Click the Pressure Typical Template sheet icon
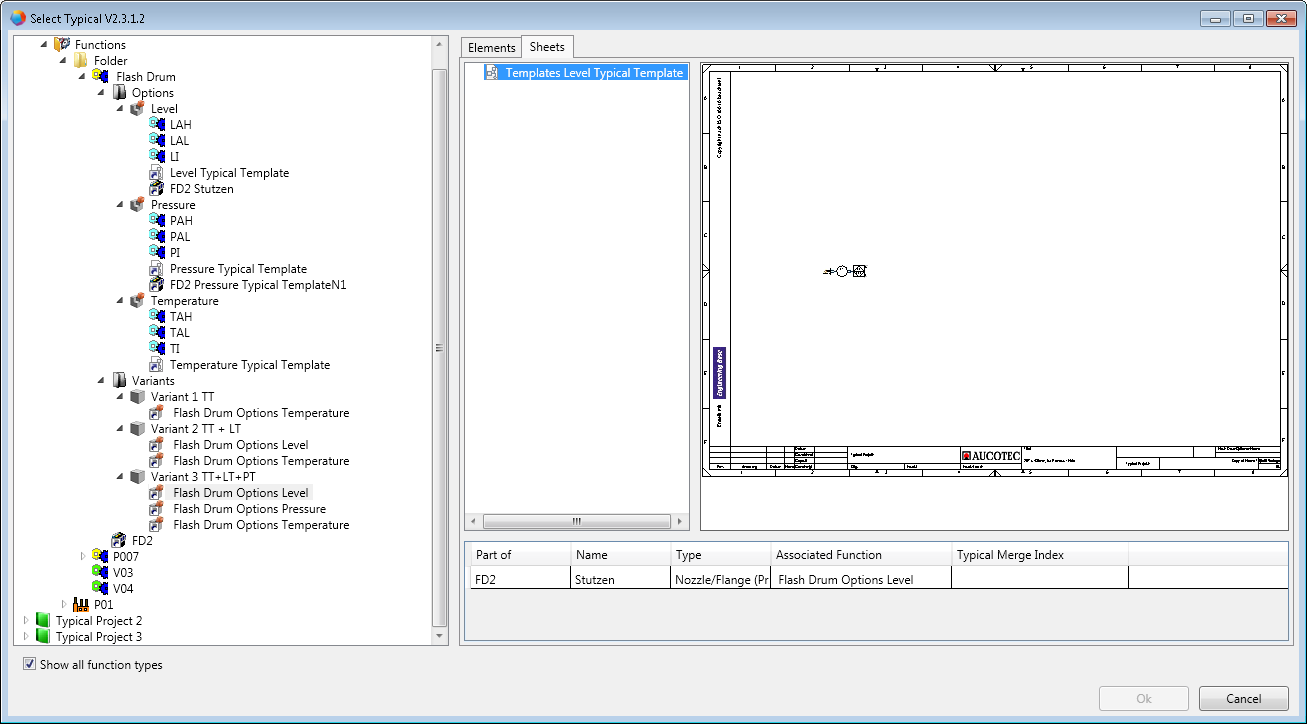1307x724 pixels. click(157, 269)
